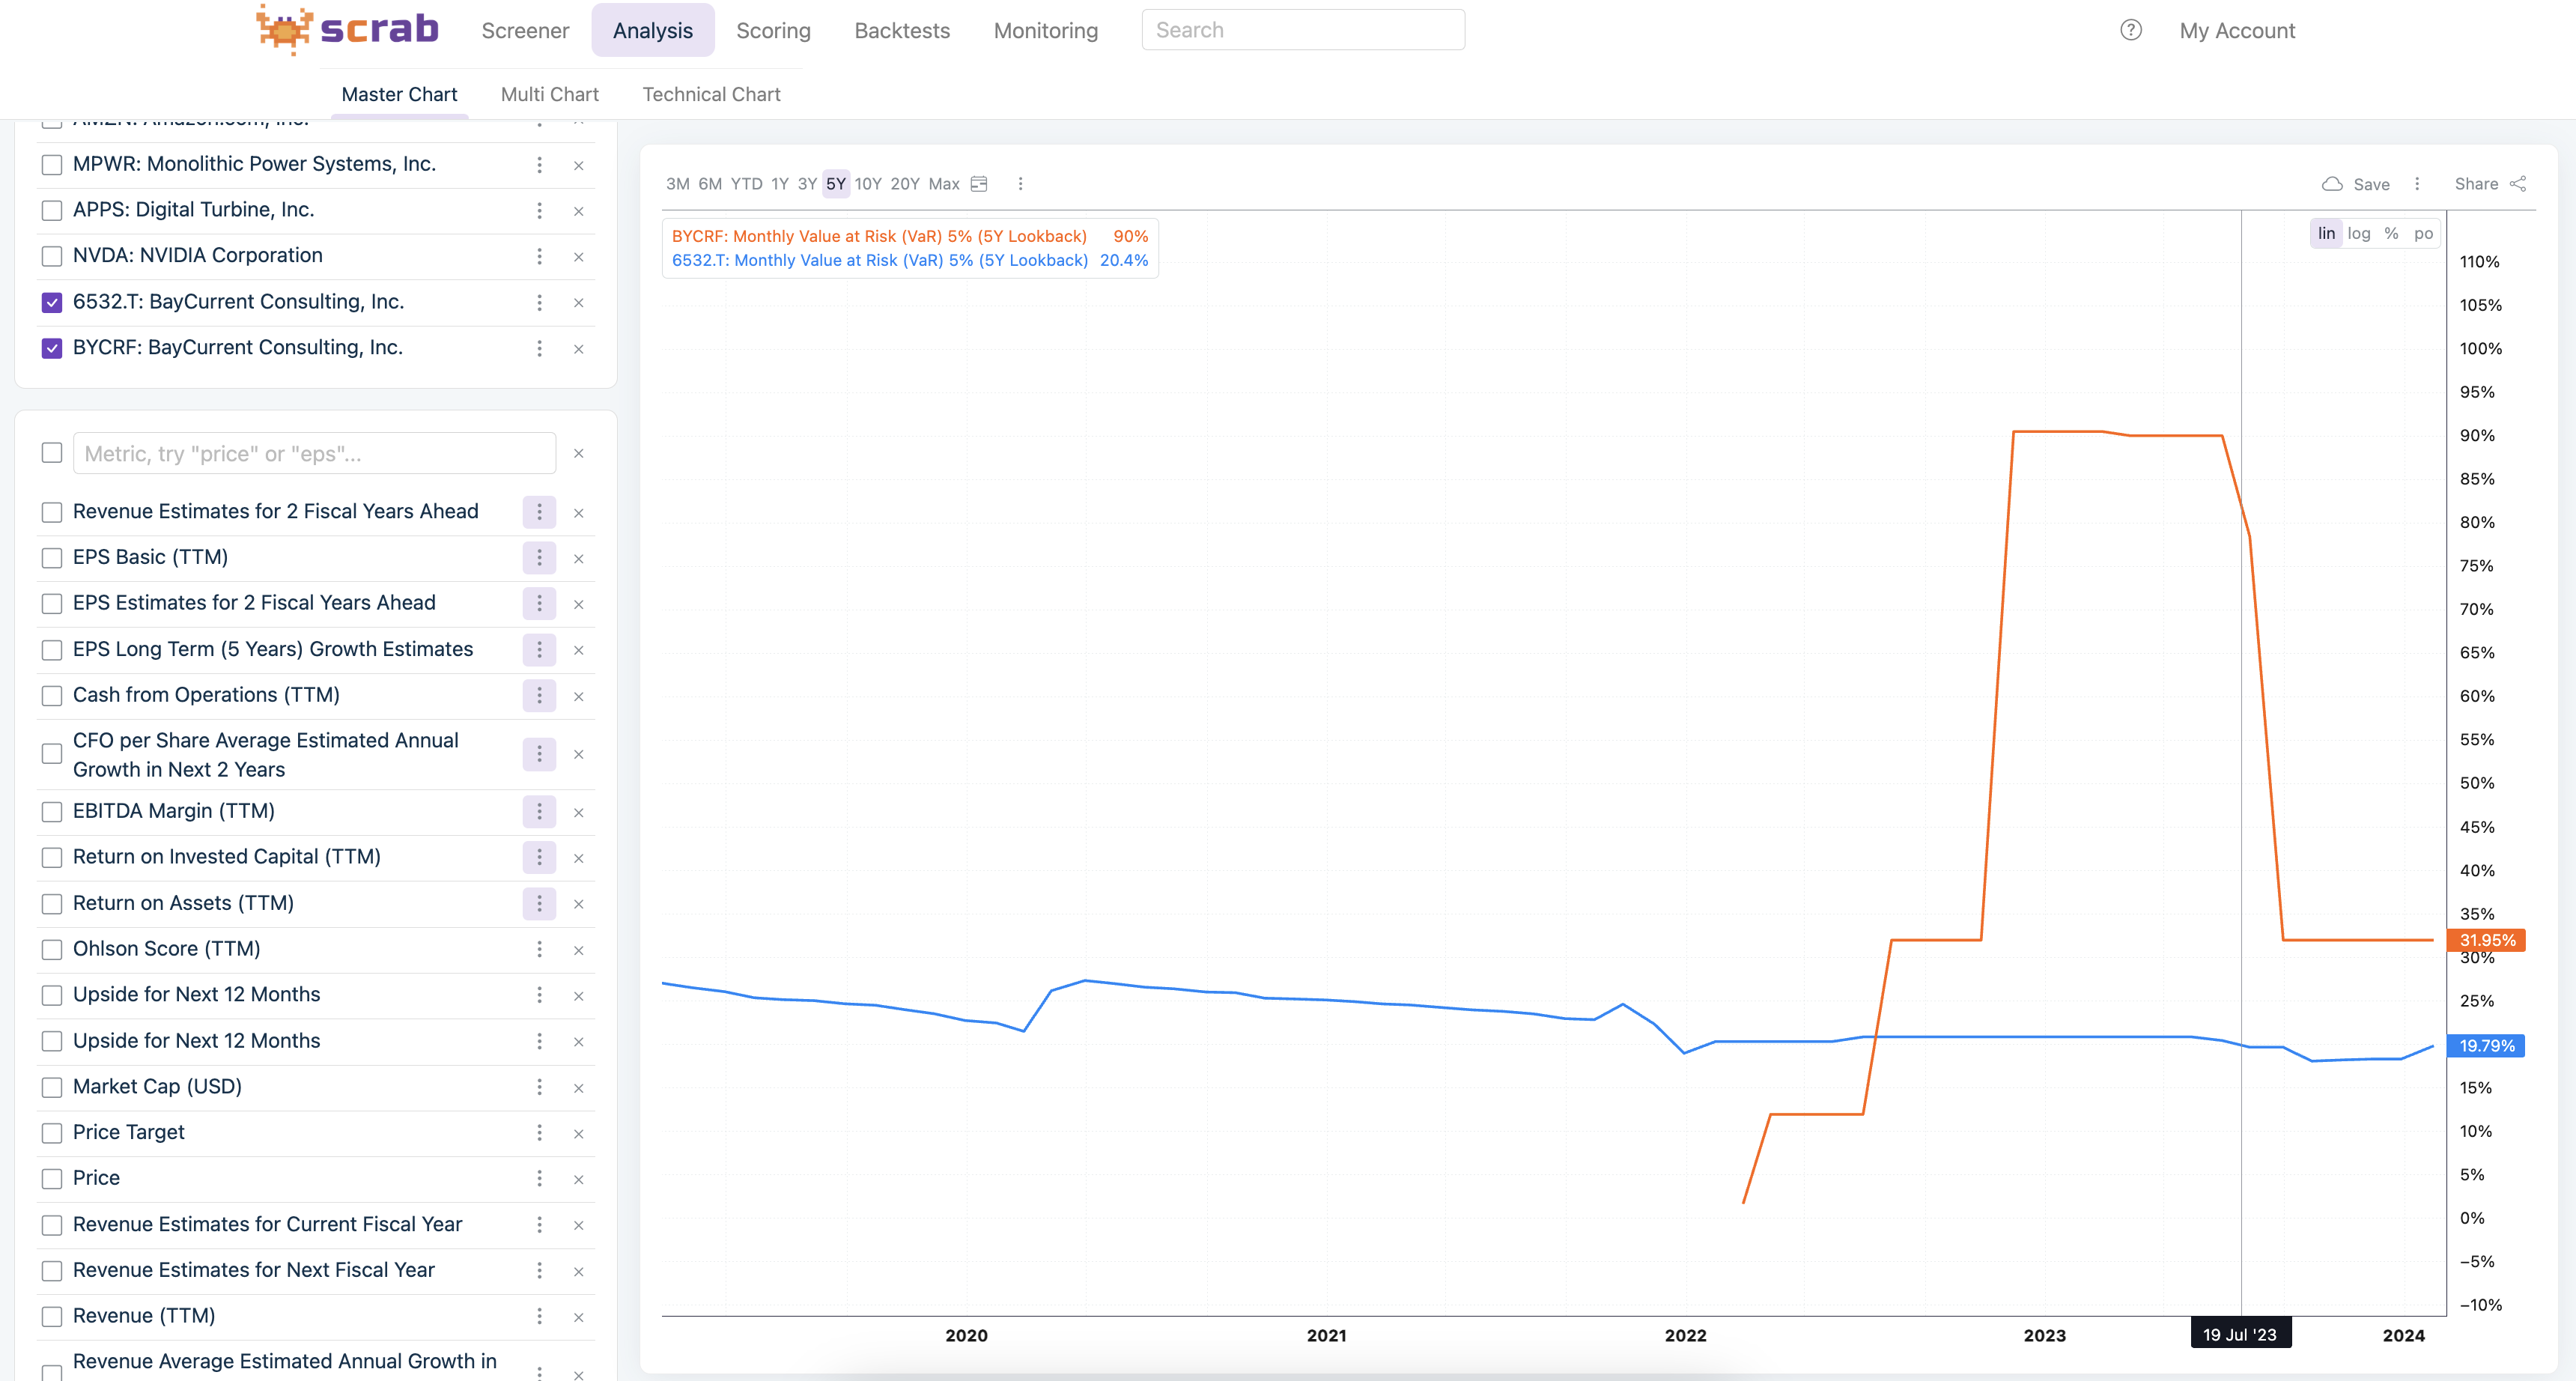Image resolution: width=2576 pixels, height=1381 pixels.
Task: Focus the metric search input field
Action: tap(314, 453)
